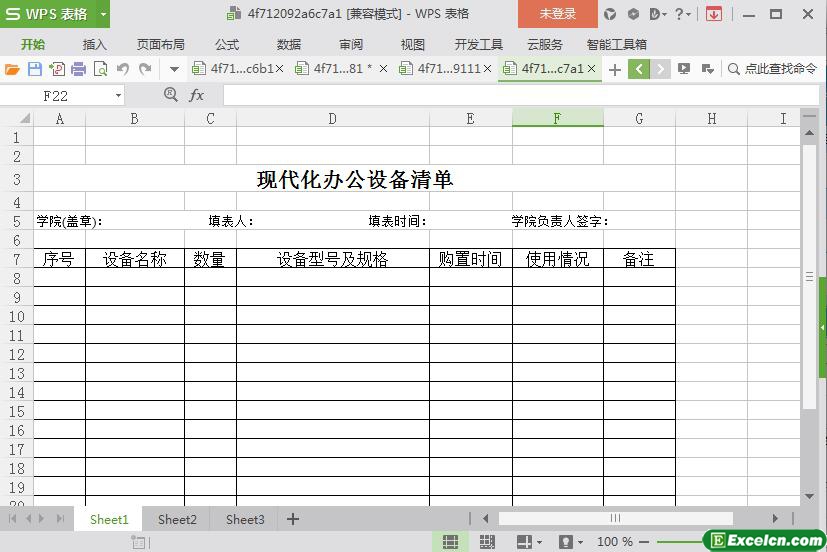
Task: Click the green previous tab arrow
Action: click(x=639, y=69)
